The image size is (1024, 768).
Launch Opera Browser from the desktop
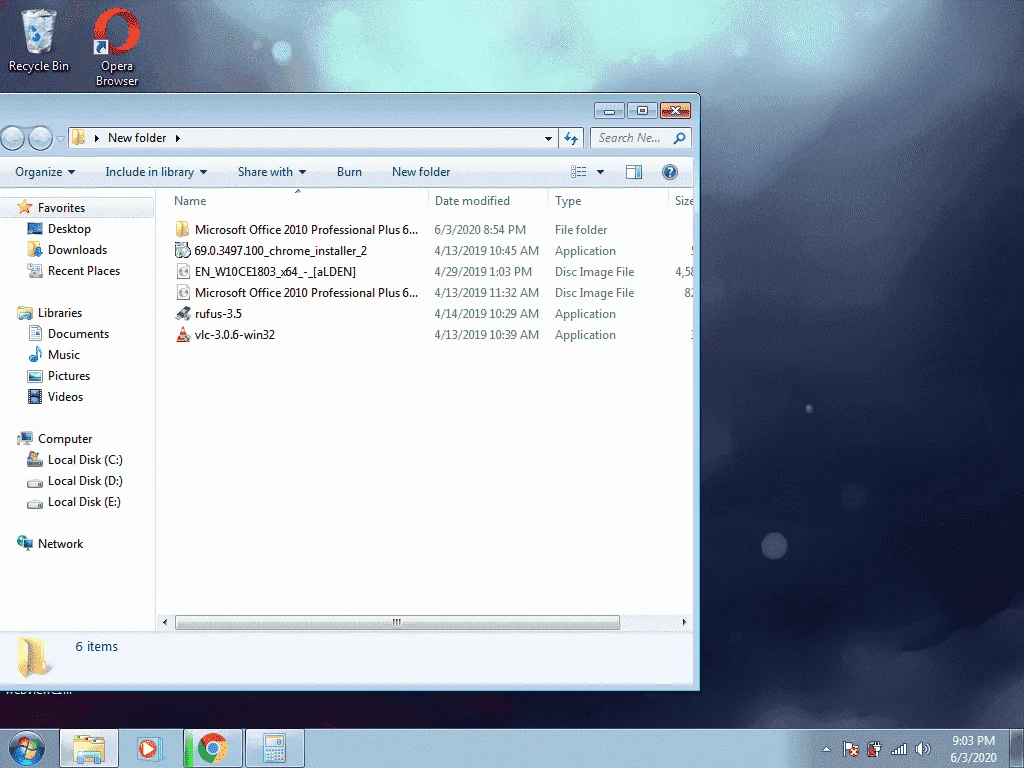coord(116,47)
